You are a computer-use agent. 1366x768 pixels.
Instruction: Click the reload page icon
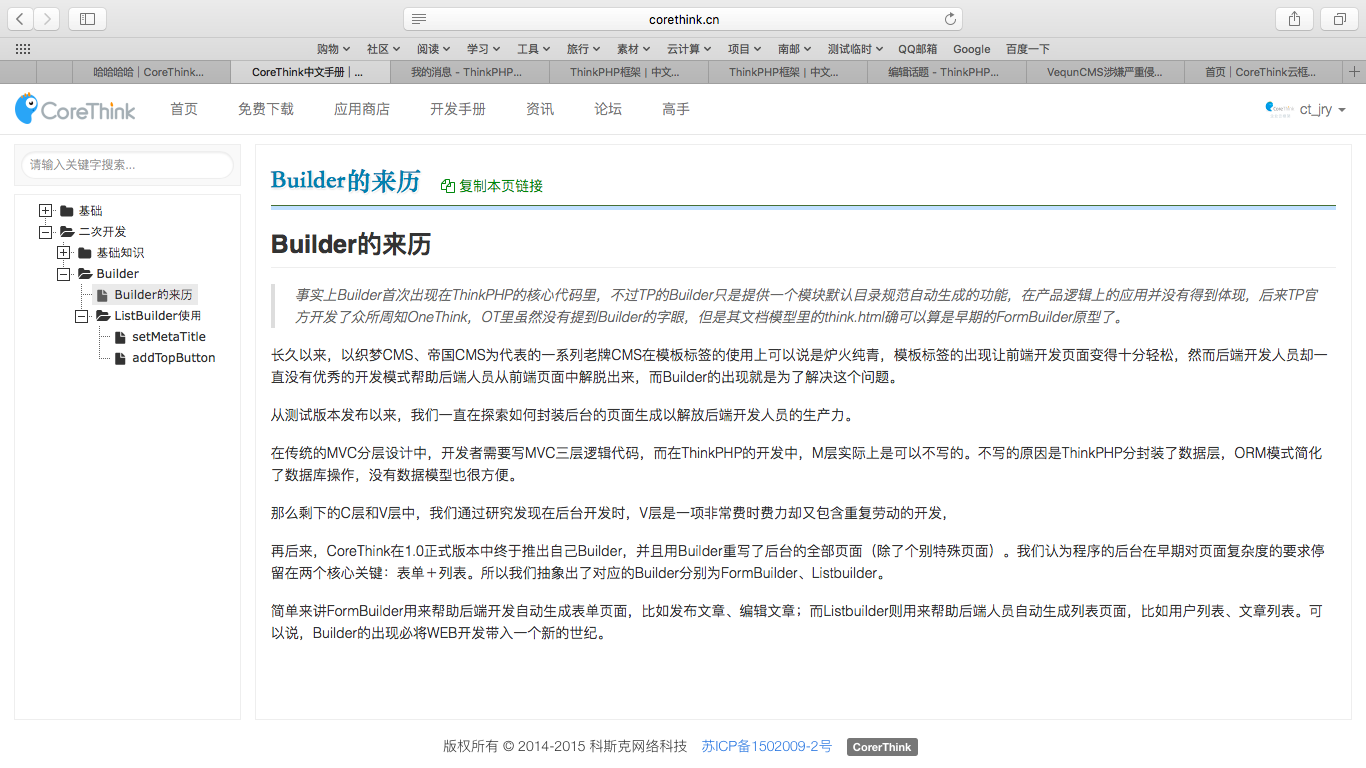click(x=949, y=19)
